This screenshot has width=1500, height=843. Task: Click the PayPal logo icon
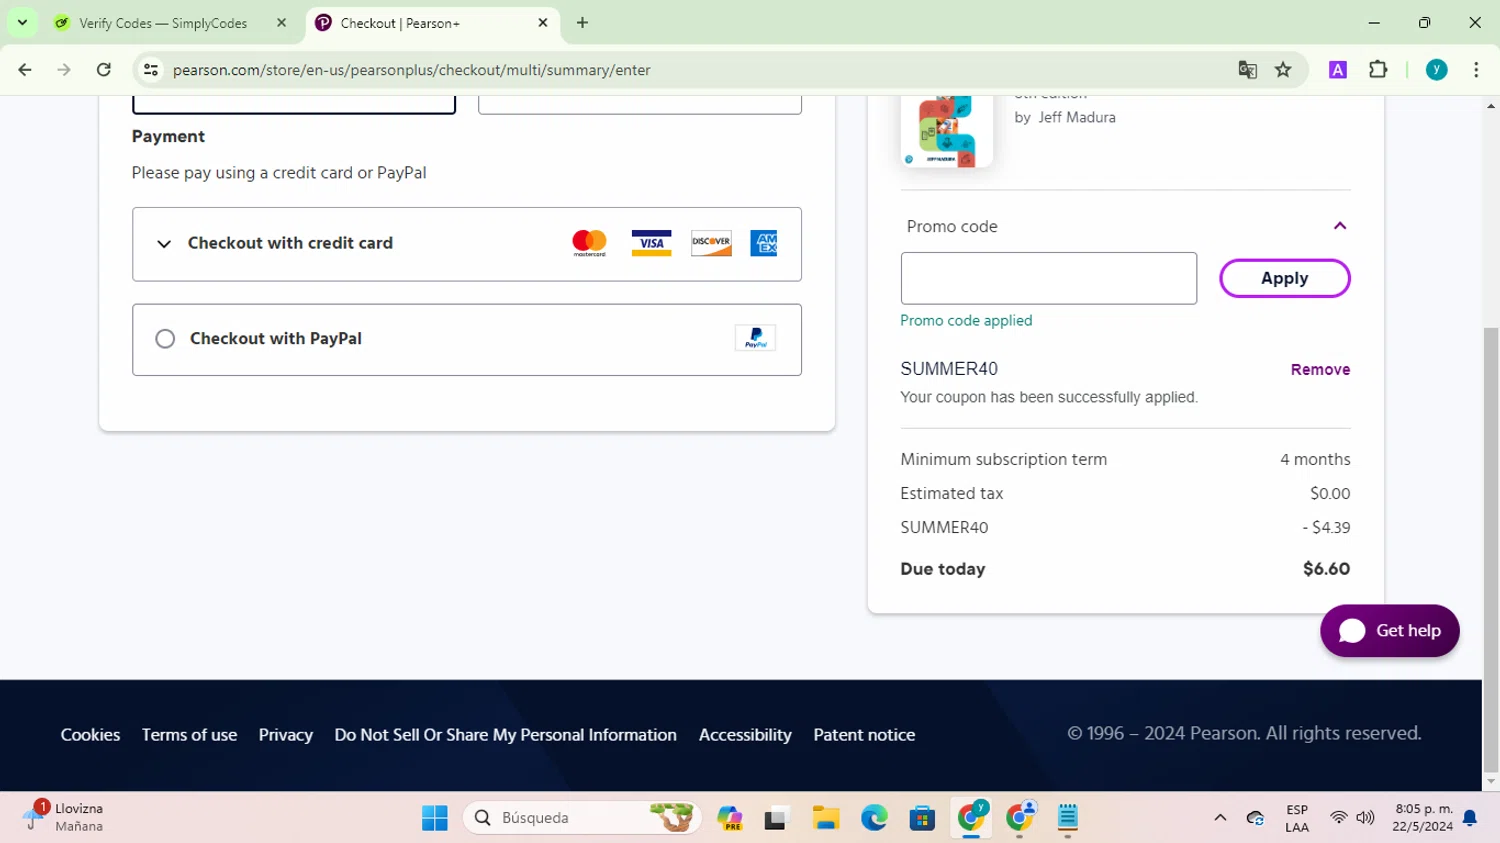click(x=755, y=338)
